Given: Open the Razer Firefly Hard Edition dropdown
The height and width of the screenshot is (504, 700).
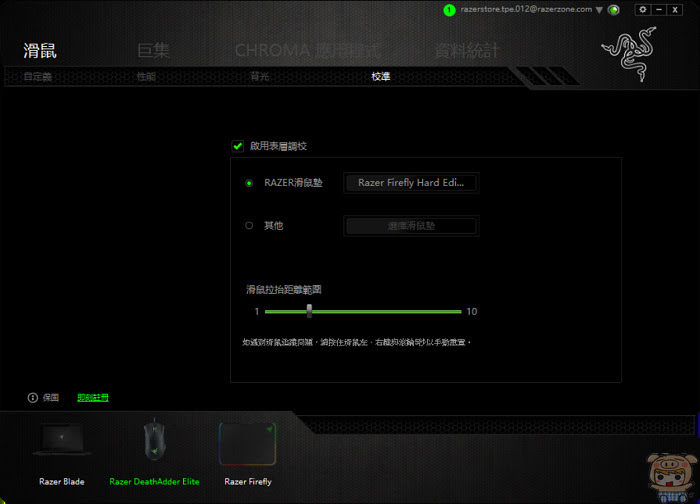Looking at the screenshot, I should tap(411, 183).
